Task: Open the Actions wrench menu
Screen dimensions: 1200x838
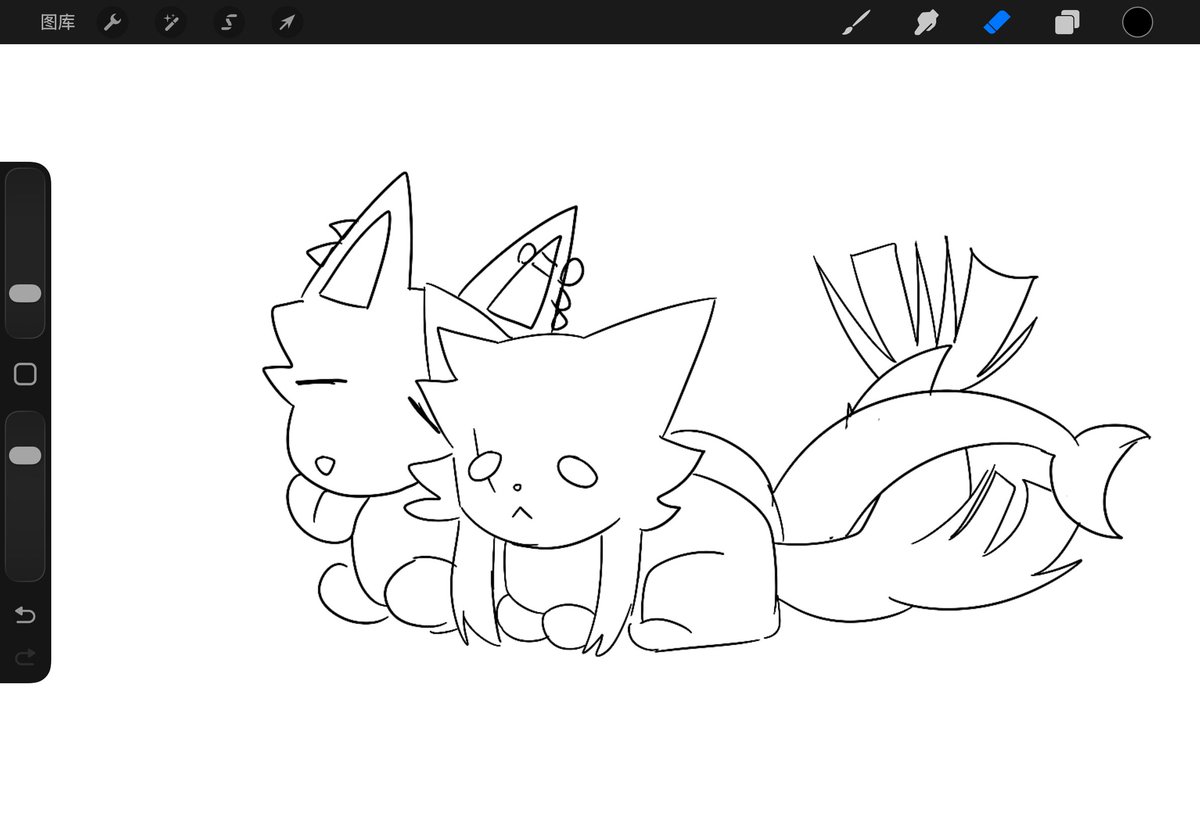Action: coord(113,22)
